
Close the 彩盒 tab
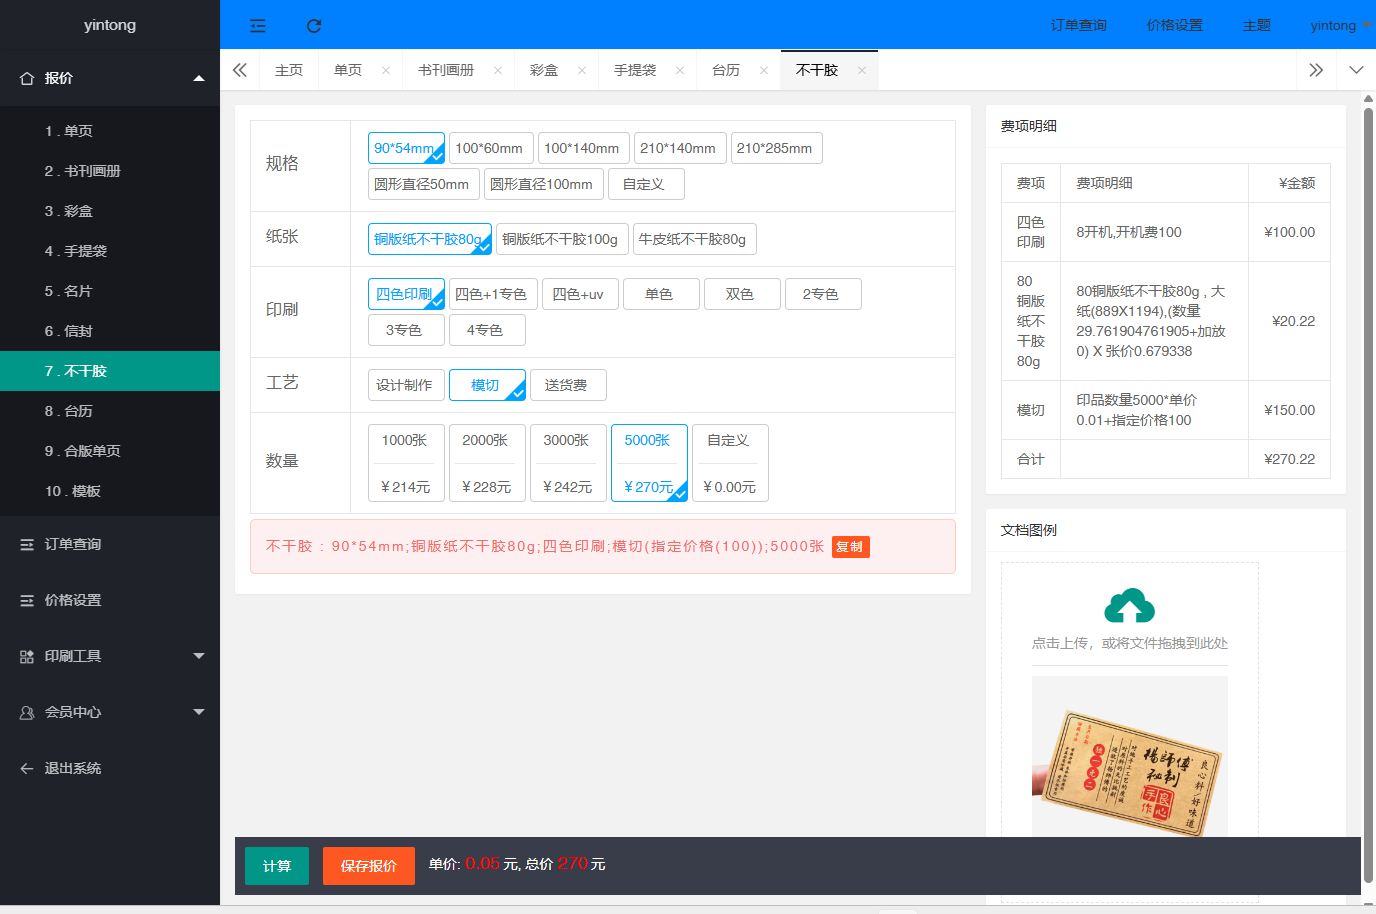pyautogui.click(x=582, y=70)
